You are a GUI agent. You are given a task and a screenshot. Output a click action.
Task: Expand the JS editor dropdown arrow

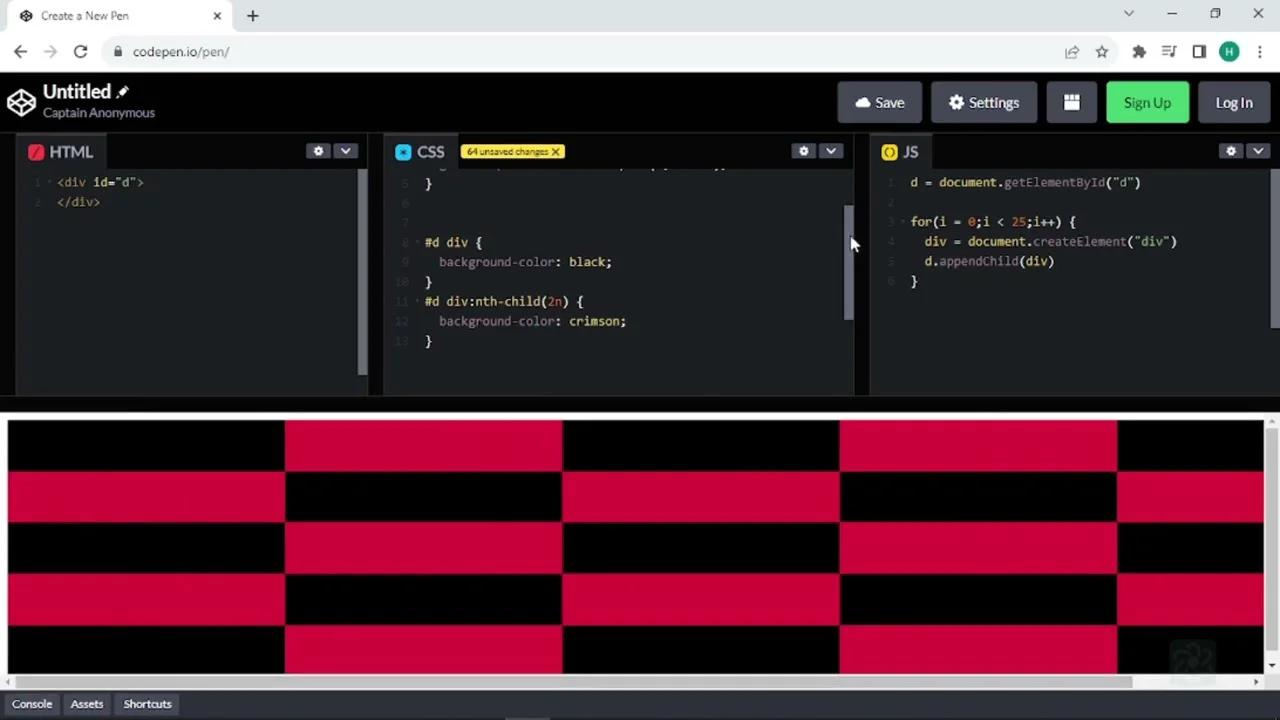[x=1257, y=151]
